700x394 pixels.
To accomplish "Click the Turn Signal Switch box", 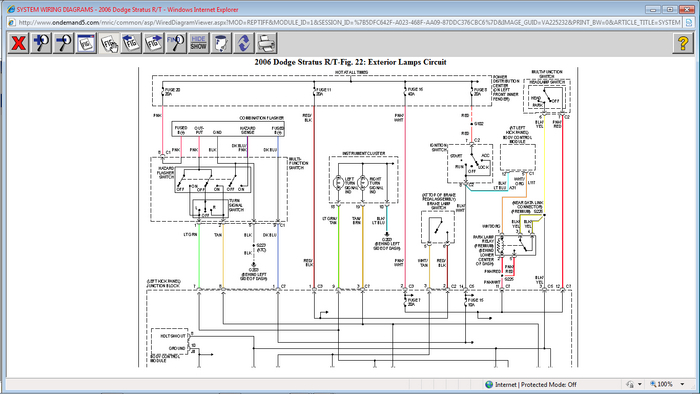I will click(210, 208).
